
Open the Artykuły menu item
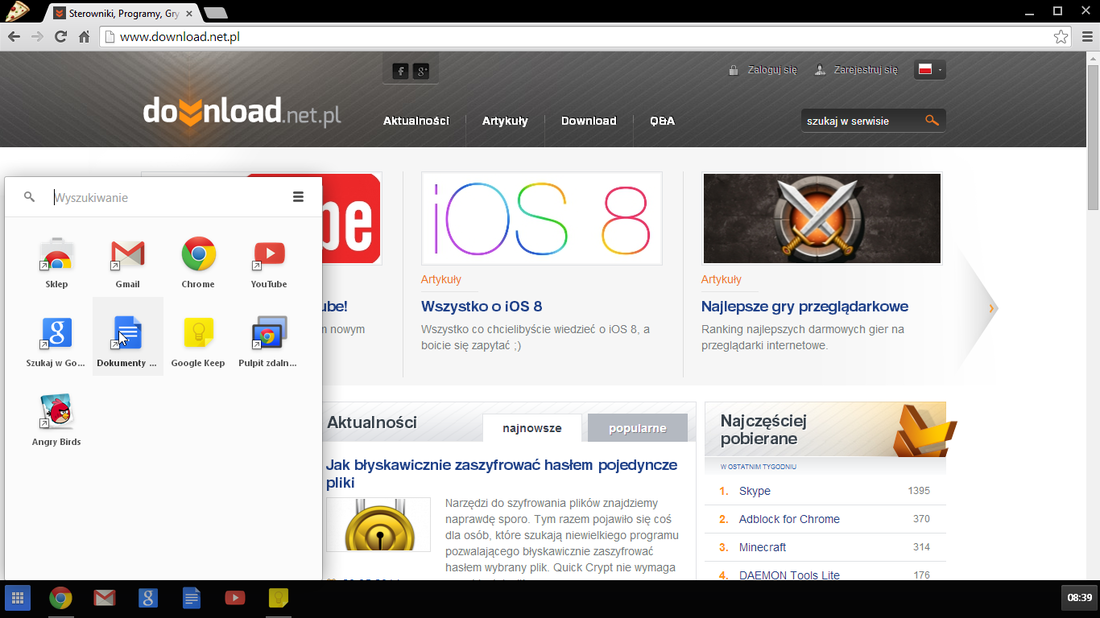pyautogui.click(x=505, y=121)
